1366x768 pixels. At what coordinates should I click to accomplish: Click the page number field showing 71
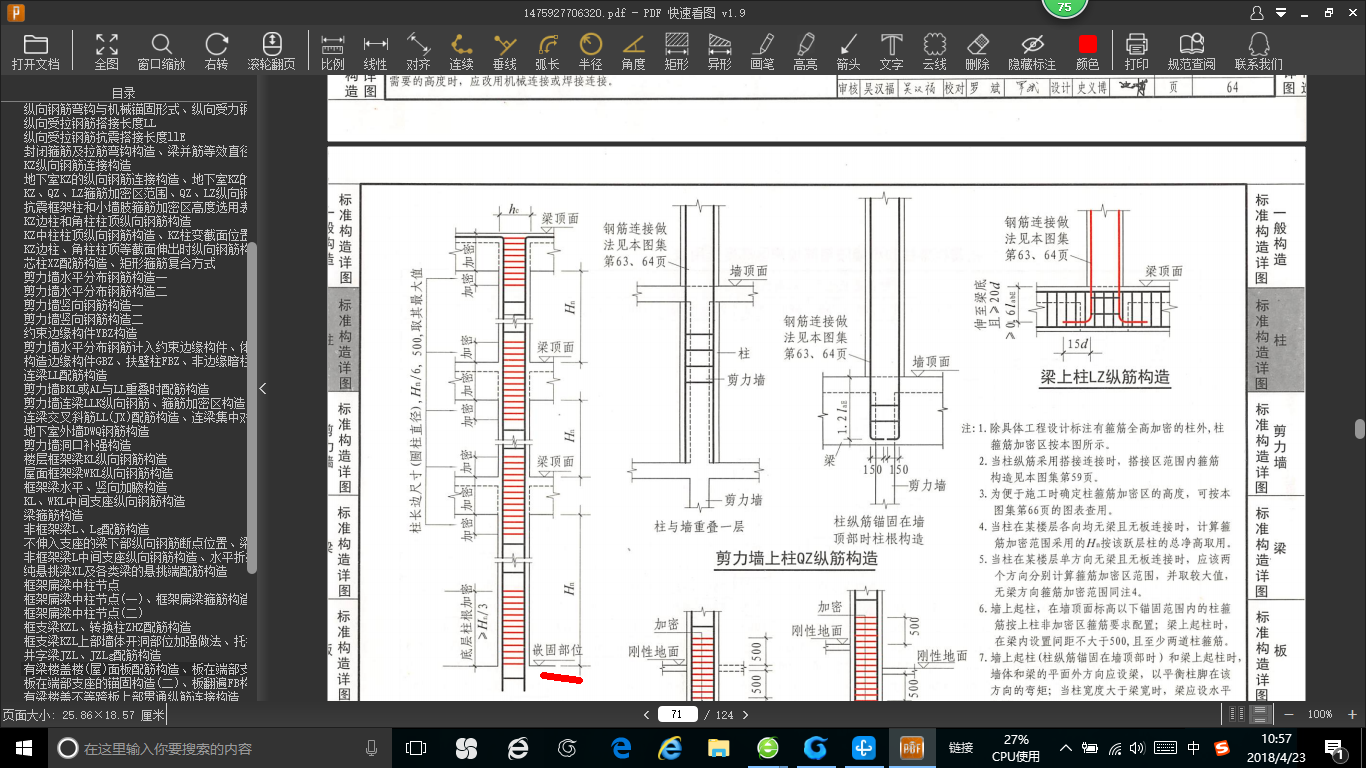(677, 714)
